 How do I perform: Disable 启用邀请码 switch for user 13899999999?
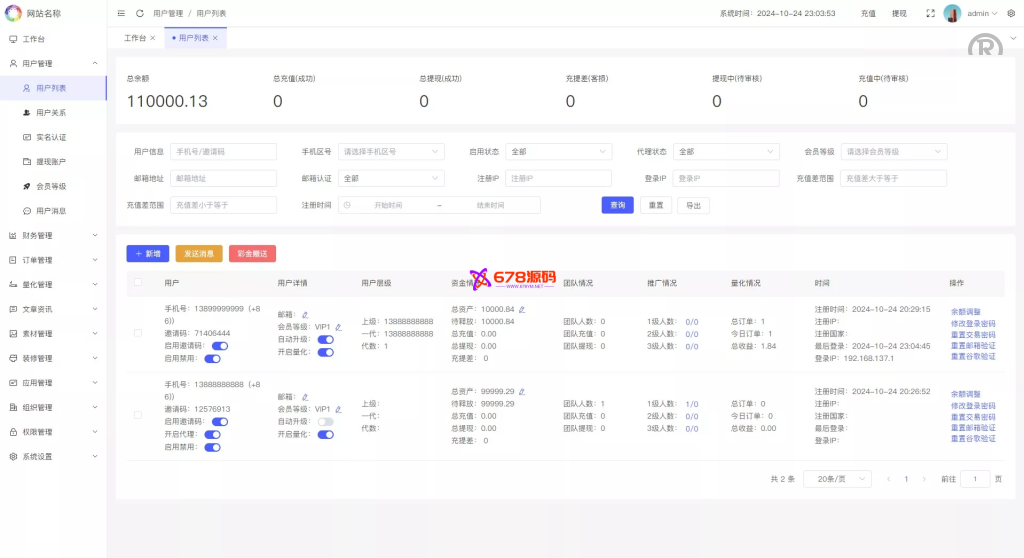(x=219, y=345)
